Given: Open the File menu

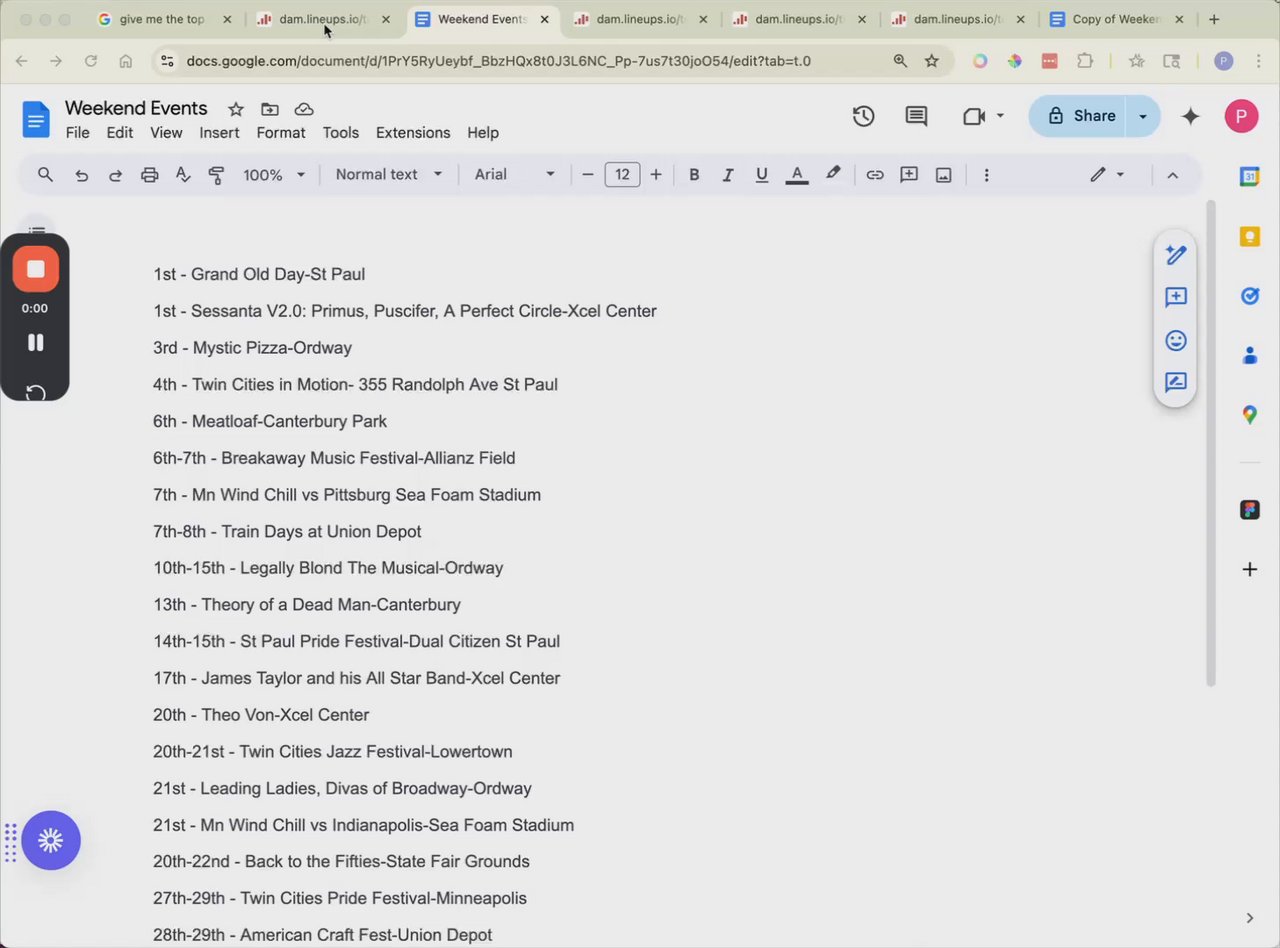Looking at the screenshot, I should pos(77,133).
